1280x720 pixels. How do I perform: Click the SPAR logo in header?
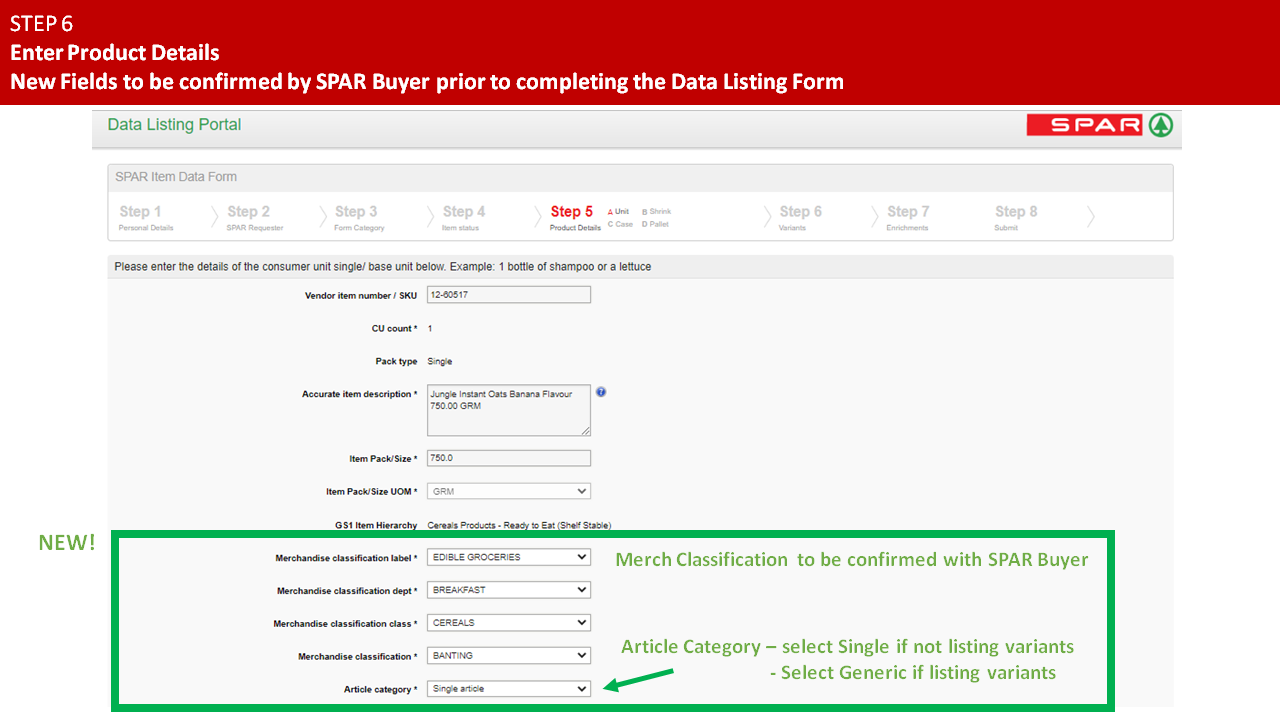(1099, 125)
